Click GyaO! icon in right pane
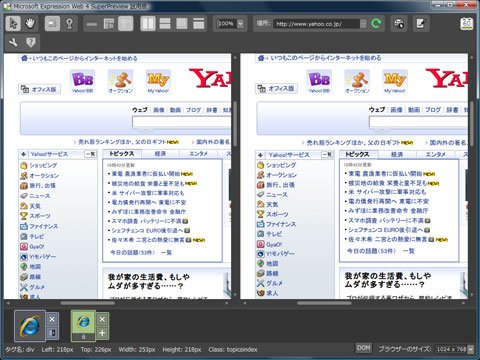Image resolution: width=480 pixels, height=360 pixels. [261, 244]
